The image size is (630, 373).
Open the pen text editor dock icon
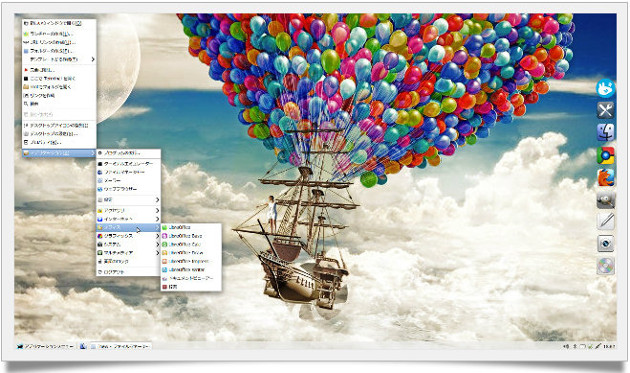coord(605,221)
